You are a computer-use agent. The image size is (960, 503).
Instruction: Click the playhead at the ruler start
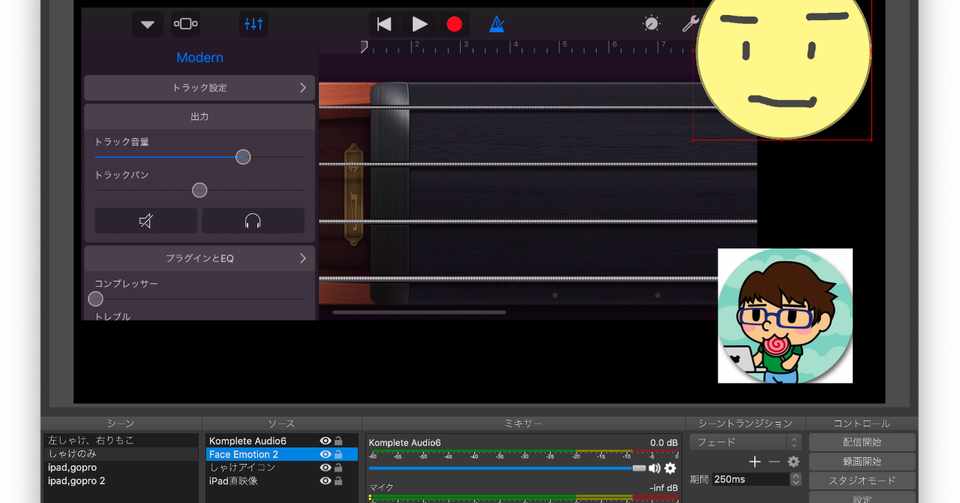[364, 47]
